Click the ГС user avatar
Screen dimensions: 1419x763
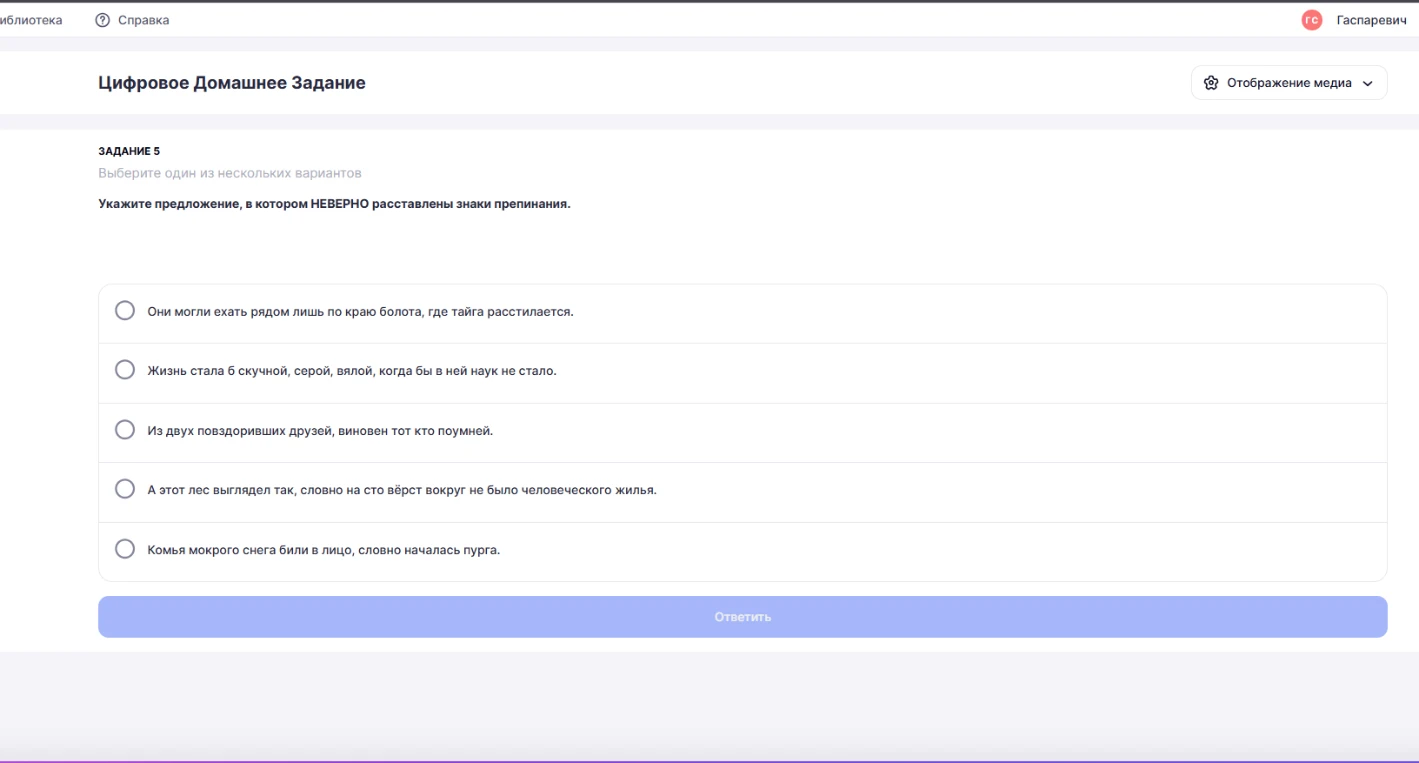click(1312, 20)
